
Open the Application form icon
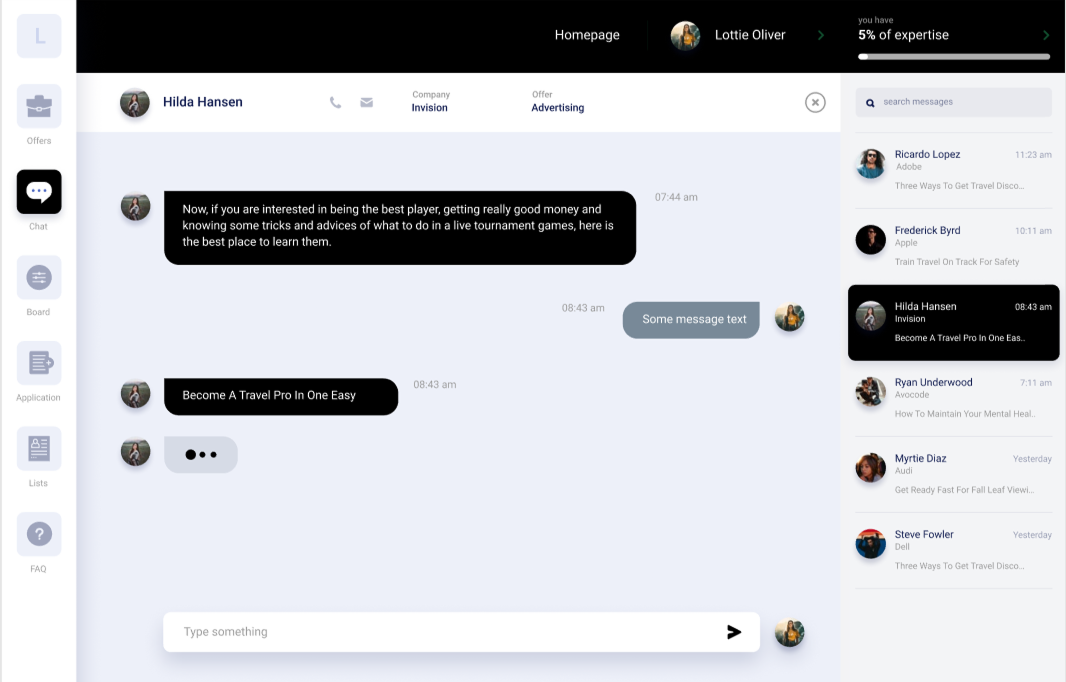coord(39,363)
